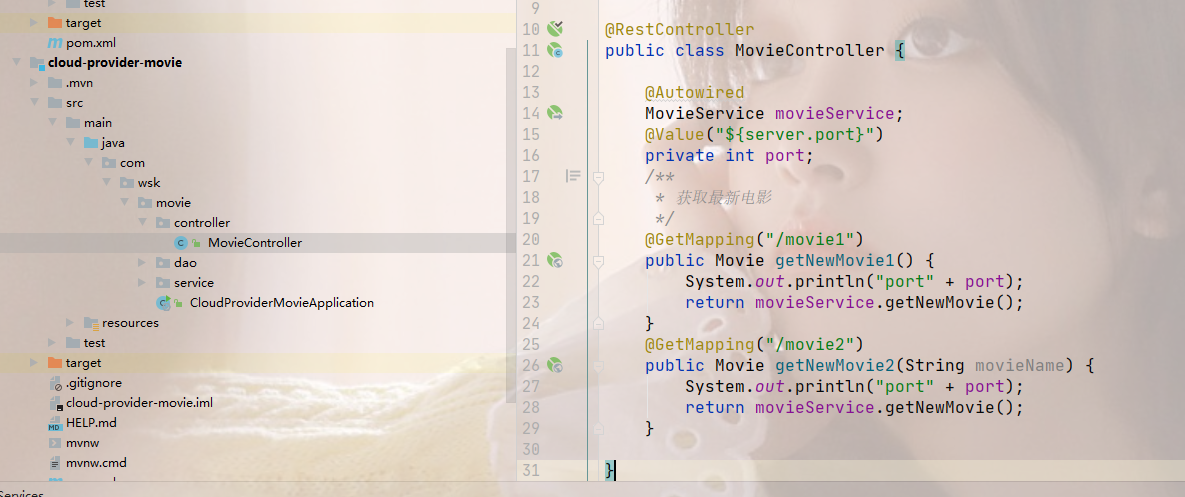Collapse the com package

[88, 163]
